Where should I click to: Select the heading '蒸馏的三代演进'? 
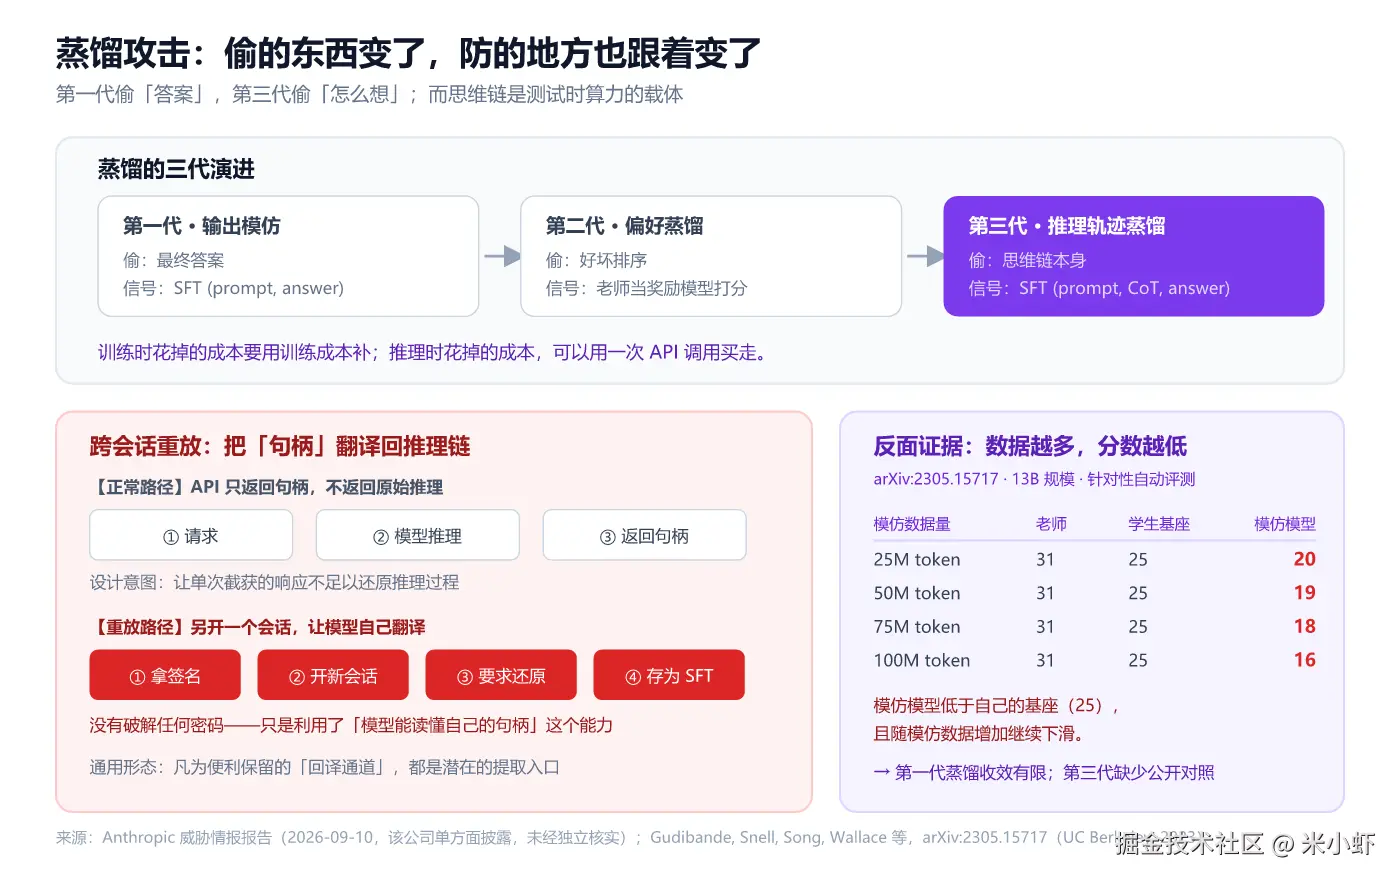(x=176, y=169)
